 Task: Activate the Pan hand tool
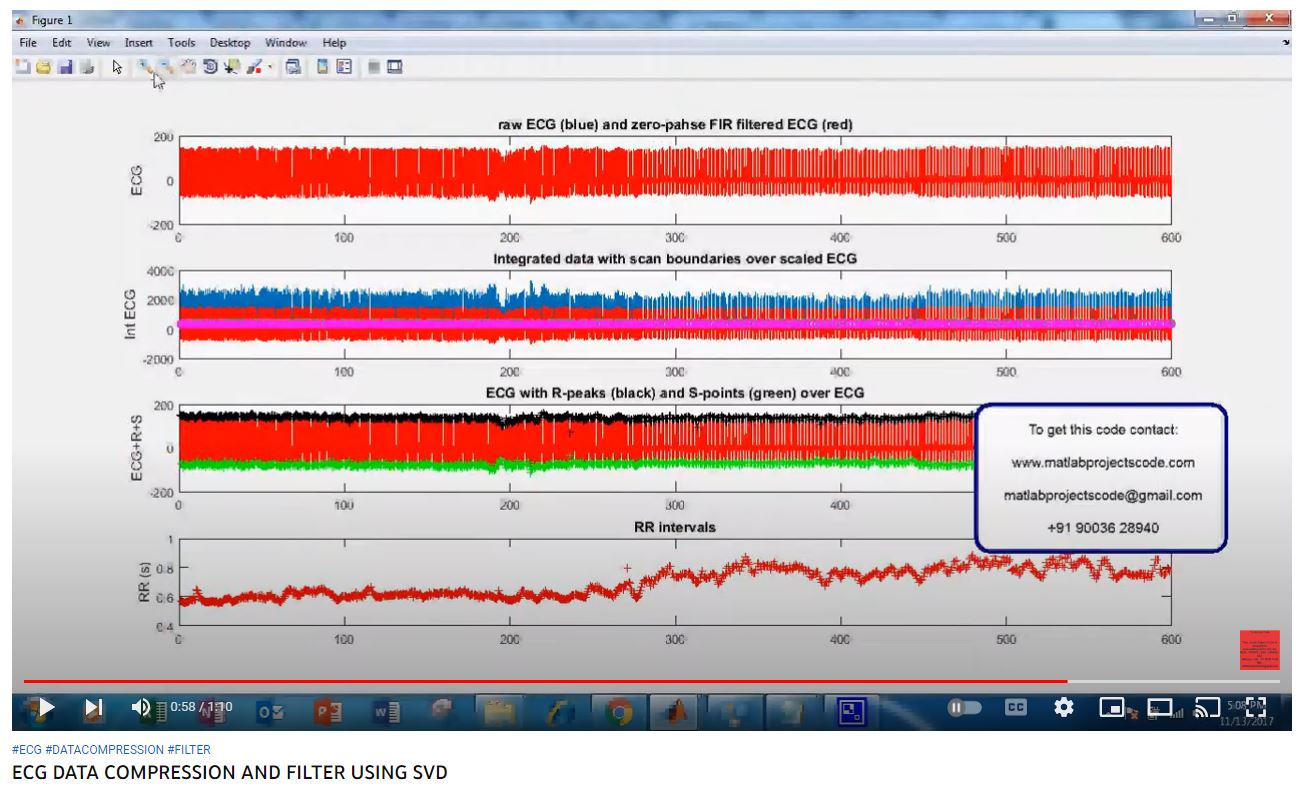click(x=188, y=67)
